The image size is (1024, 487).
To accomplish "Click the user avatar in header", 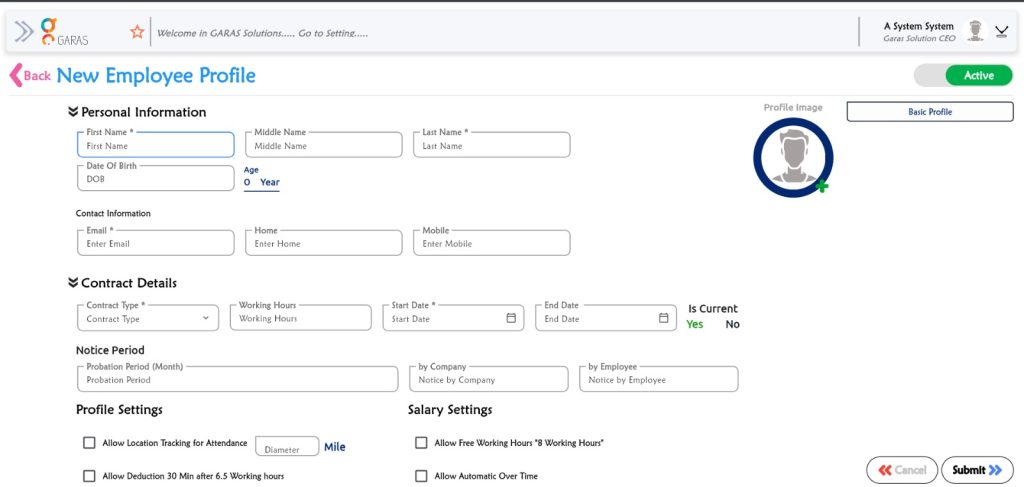I will (975, 31).
